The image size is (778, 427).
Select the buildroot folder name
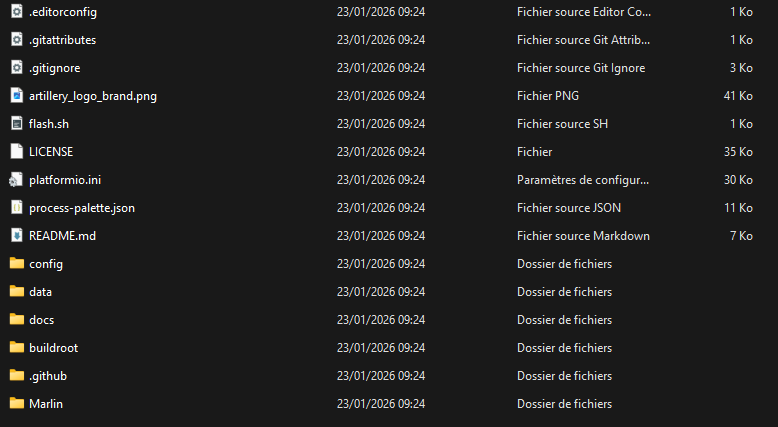54,348
